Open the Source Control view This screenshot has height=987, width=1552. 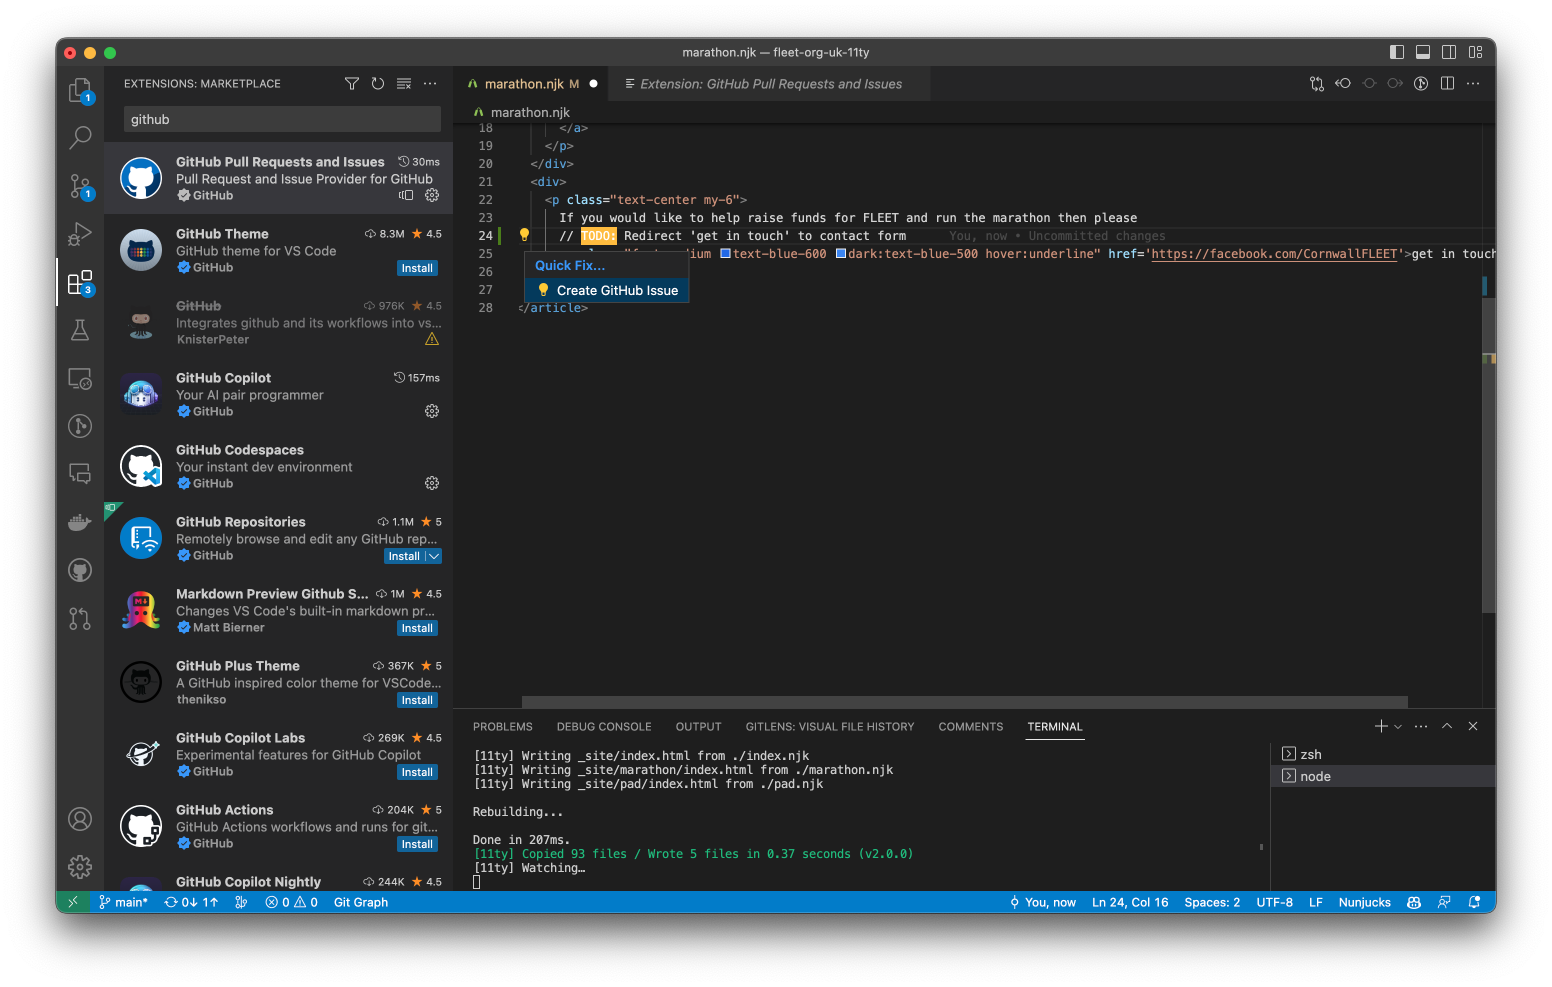coord(80,186)
